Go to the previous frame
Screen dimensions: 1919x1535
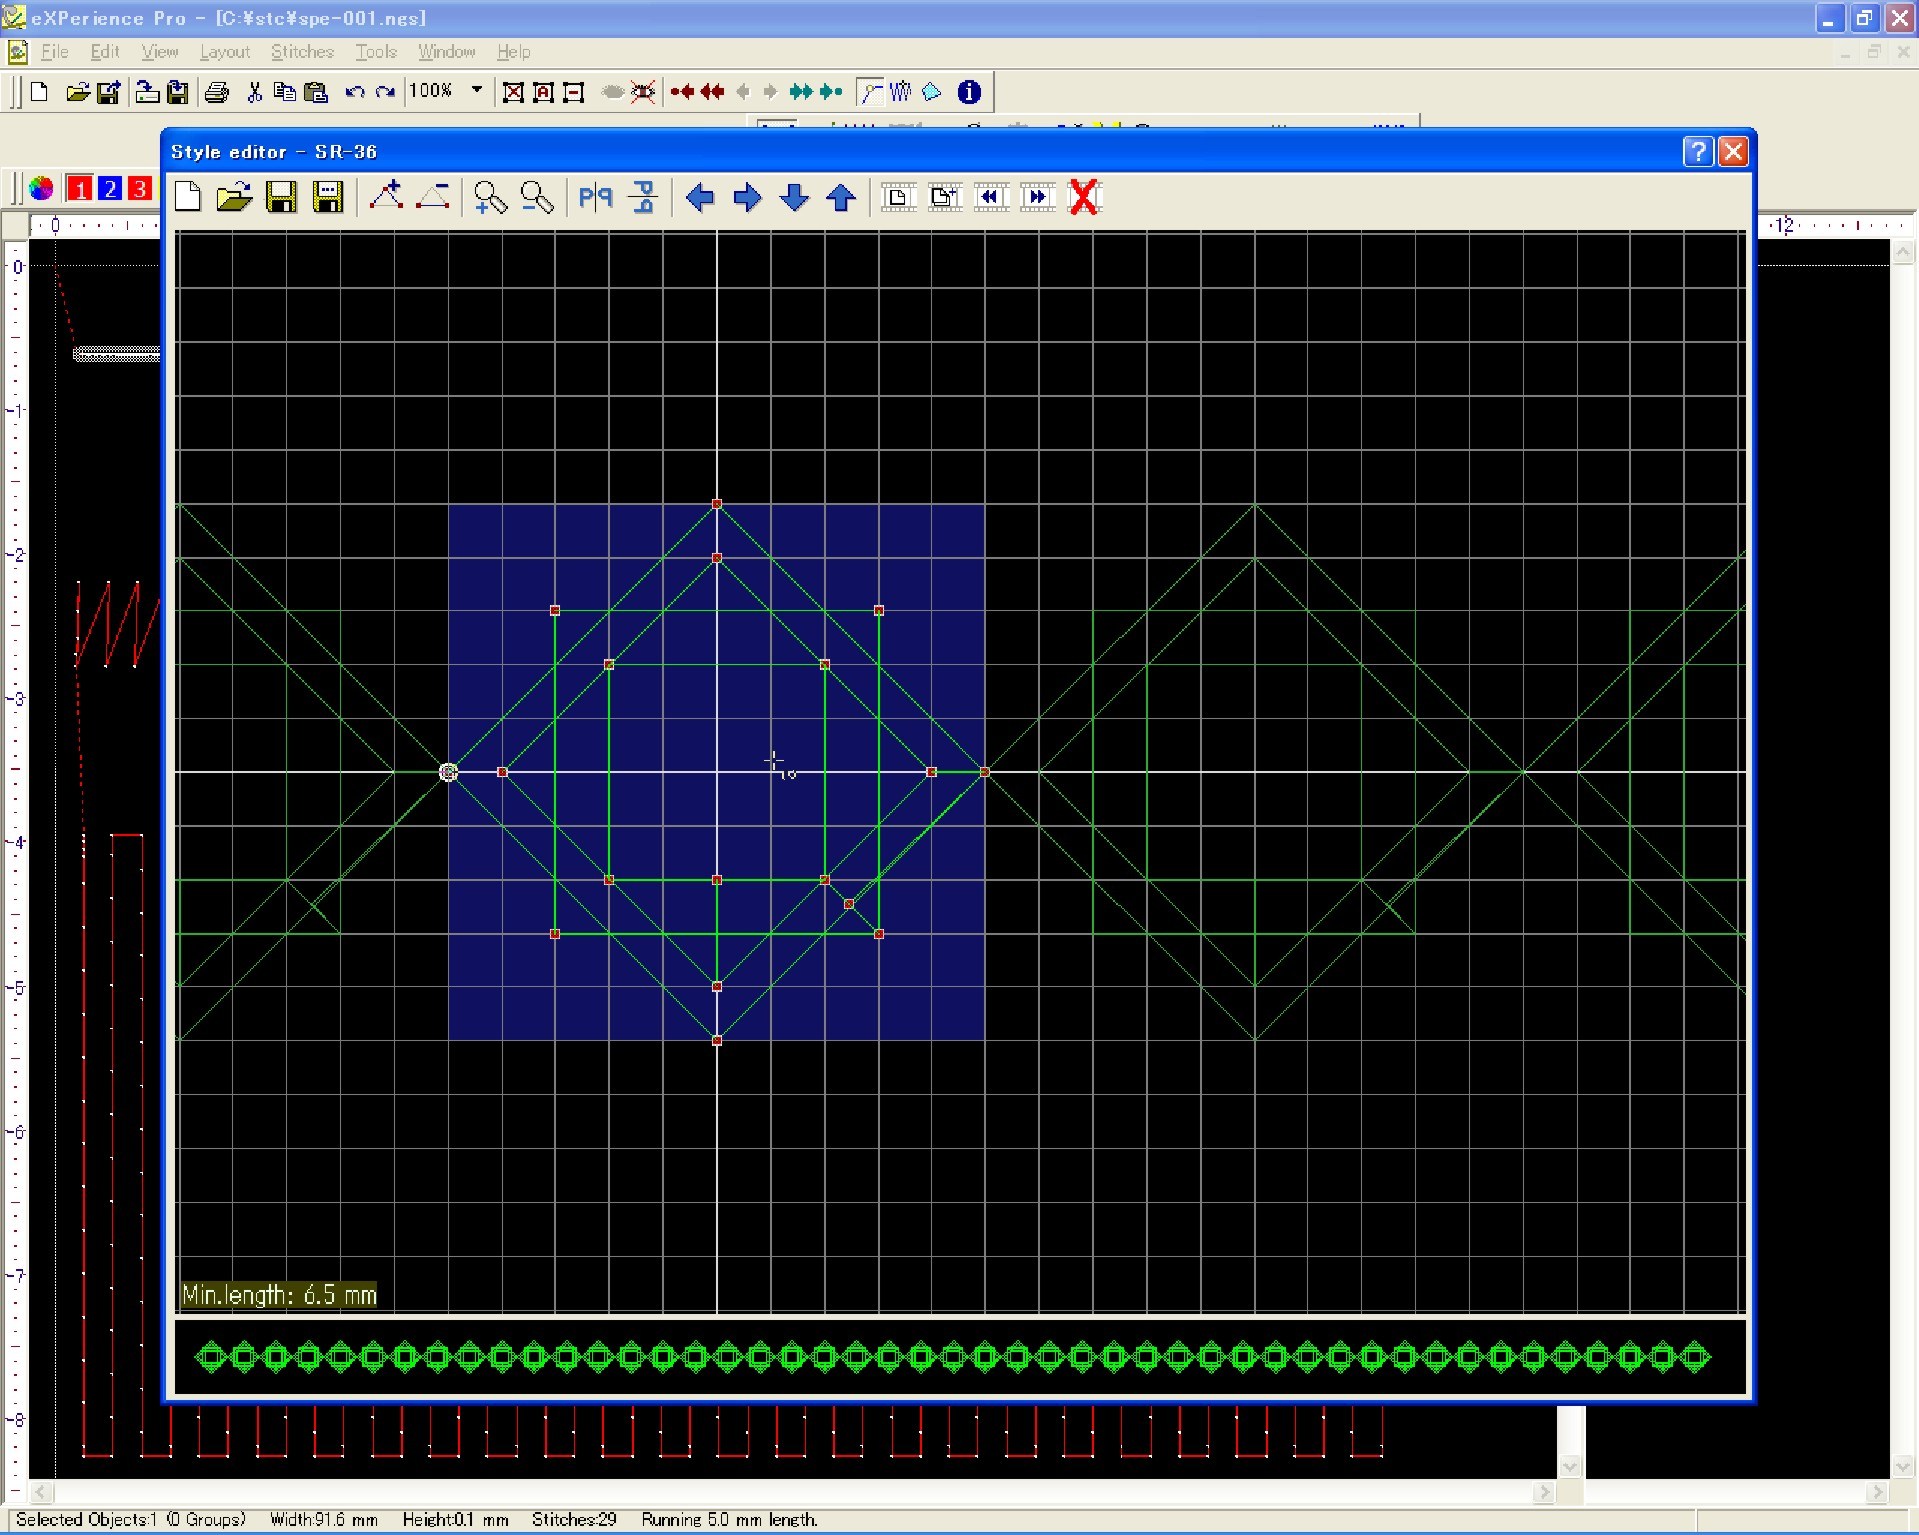tap(992, 197)
